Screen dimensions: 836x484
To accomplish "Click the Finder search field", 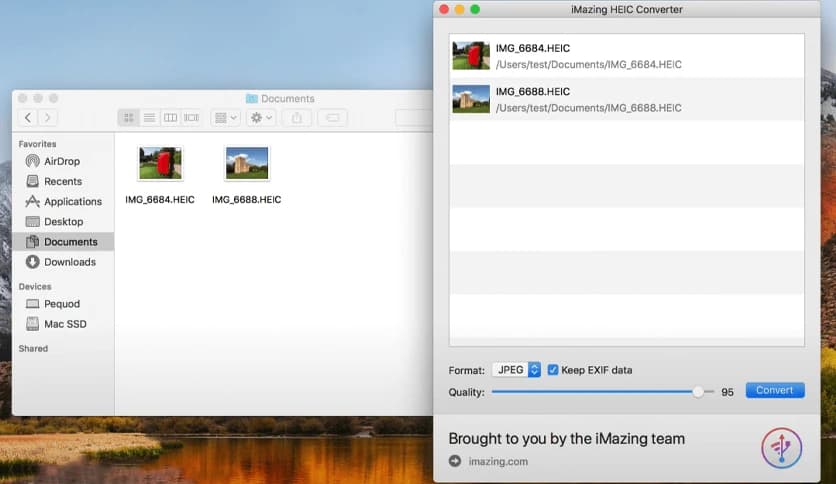I will pos(414,117).
